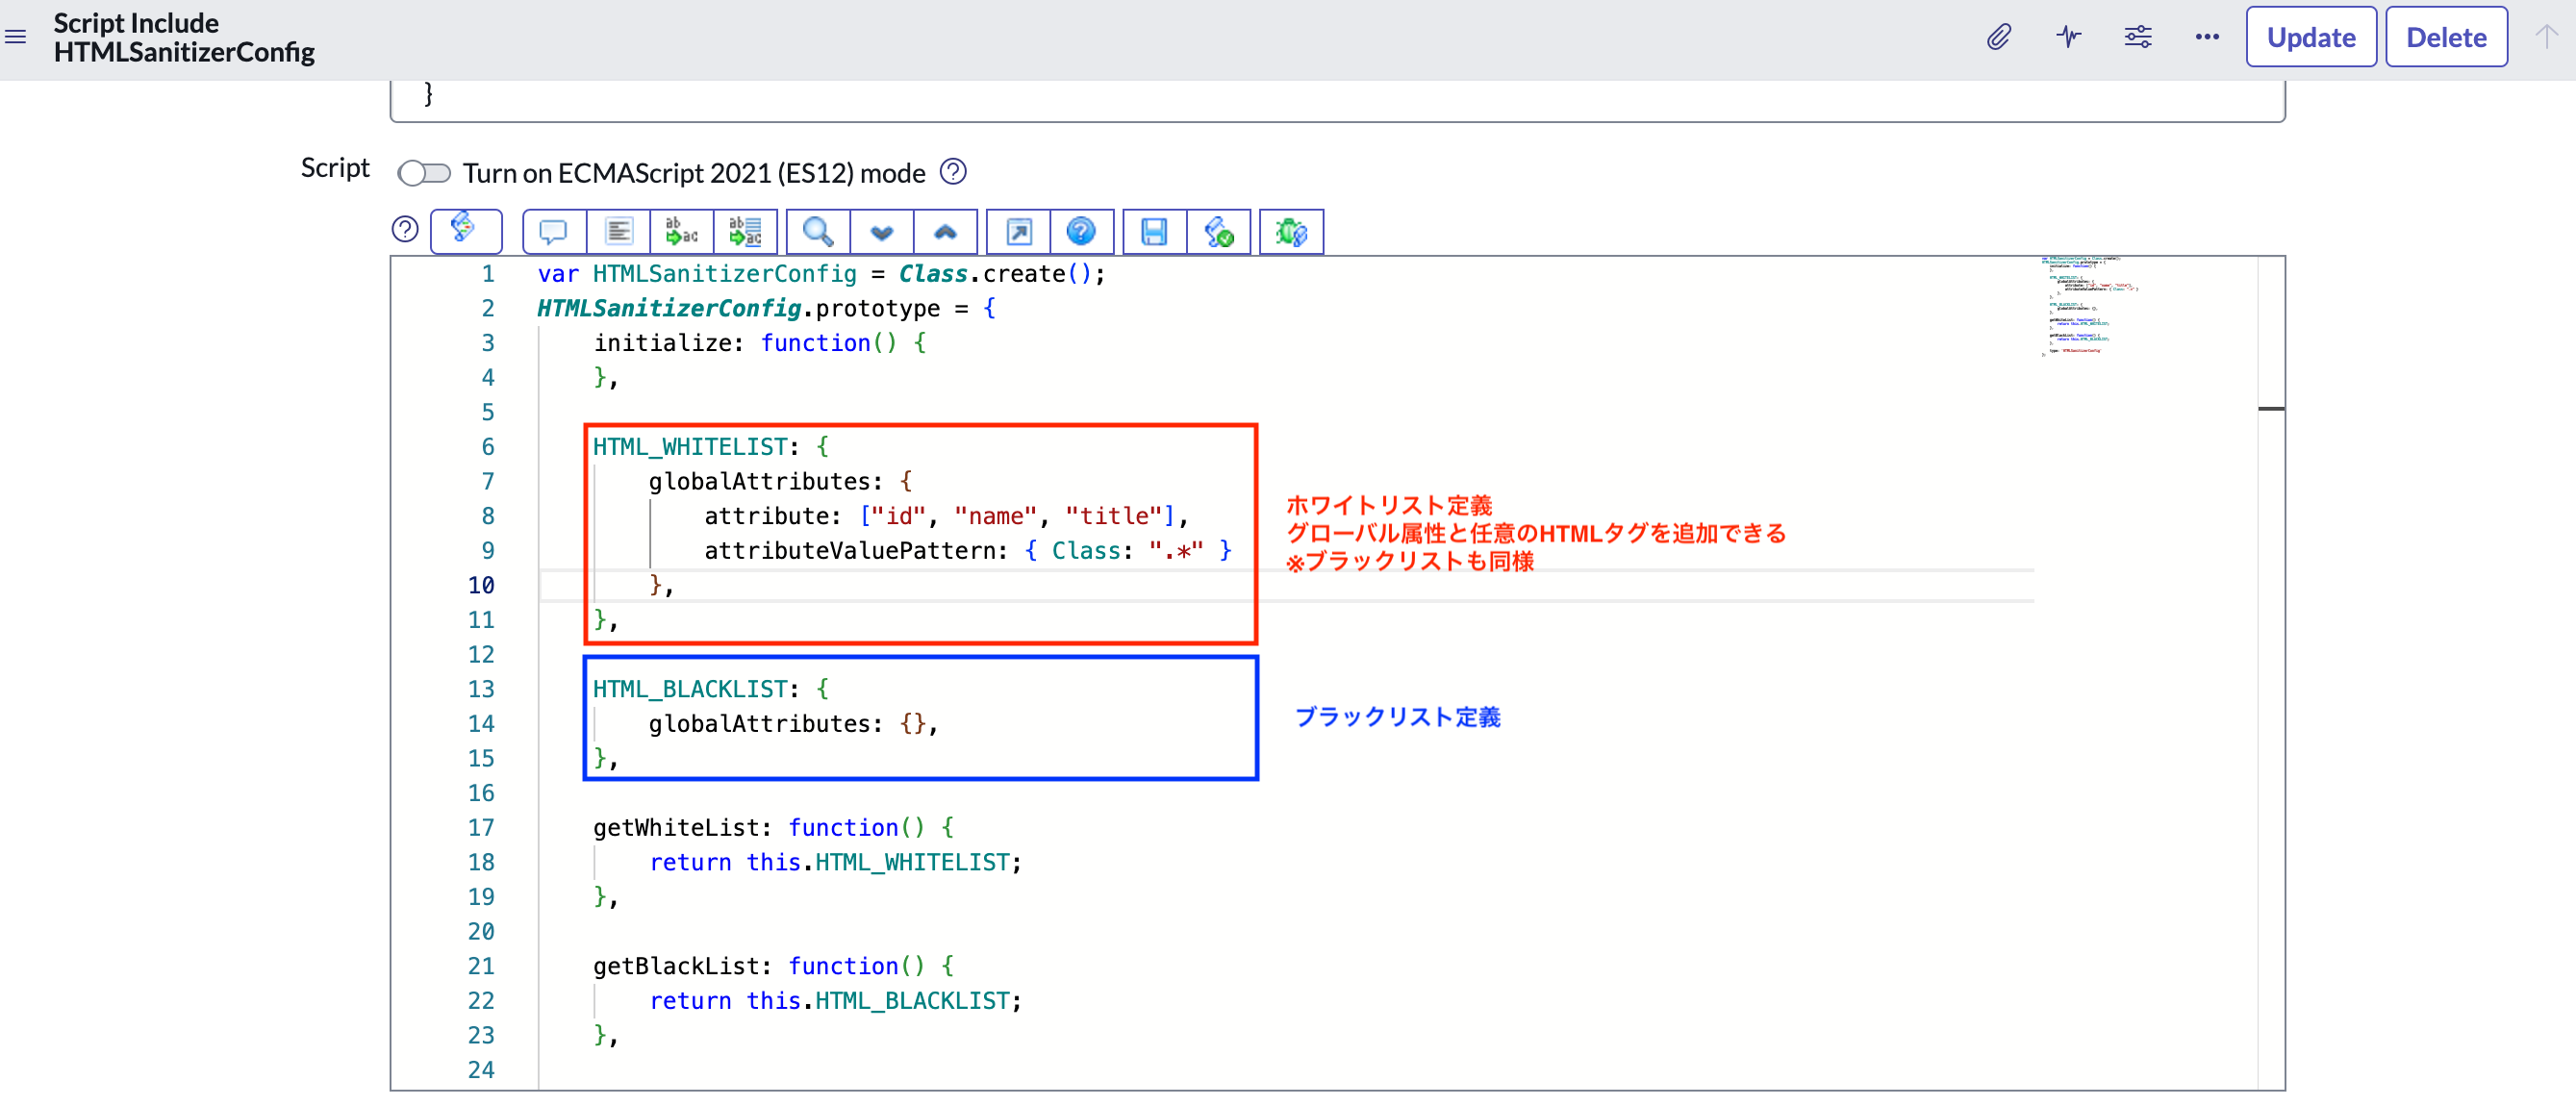Open help for ES12 mode toggle
The width and height of the screenshot is (2576, 1106).
(953, 172)
